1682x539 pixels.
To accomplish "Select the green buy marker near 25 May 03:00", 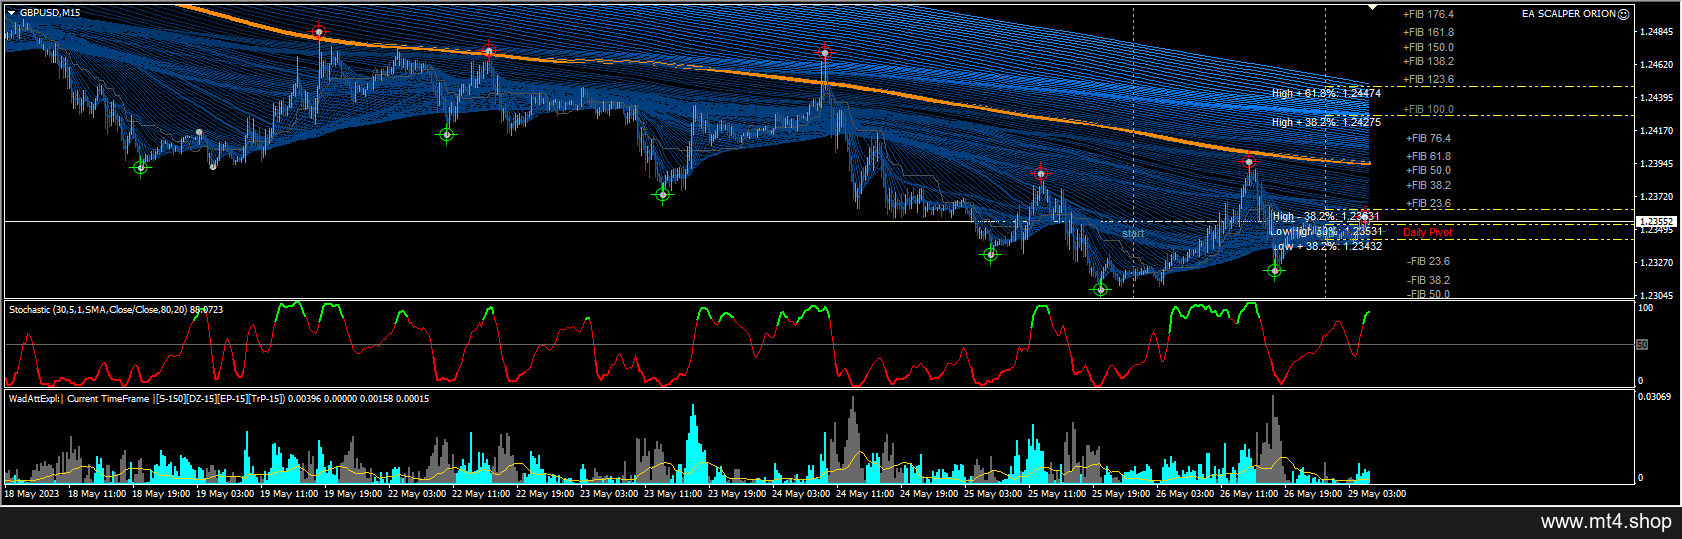I will tap(990, 254).
